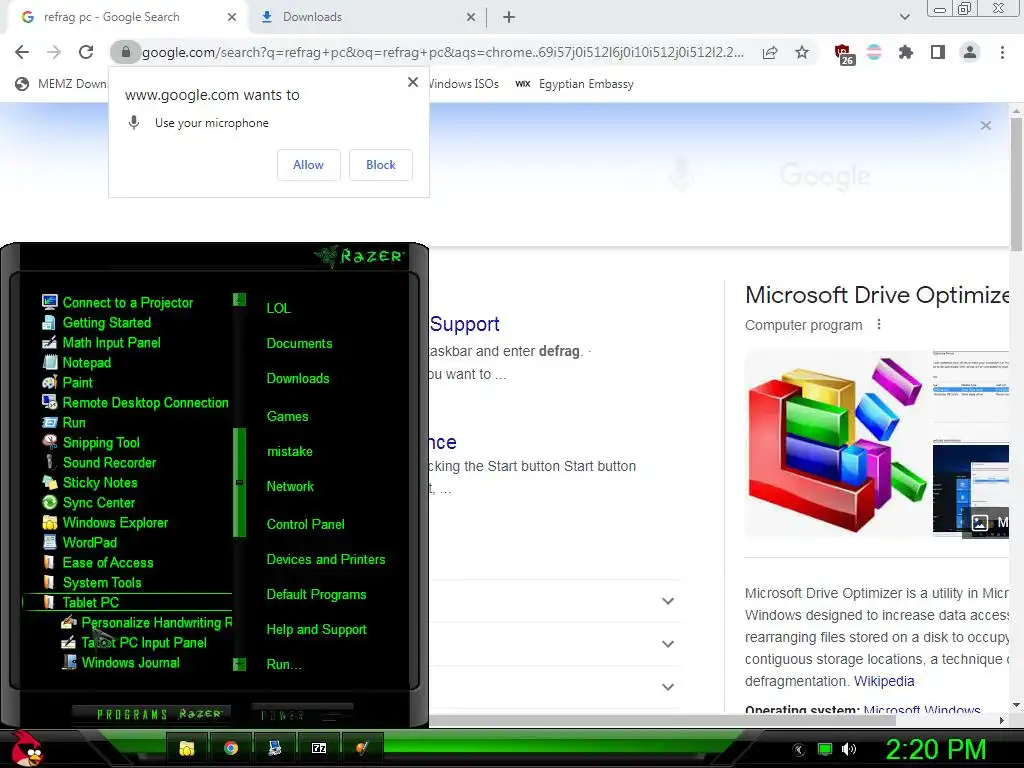Reload the current page
The width and height of the screenshot is (1024, 768).
86,52
